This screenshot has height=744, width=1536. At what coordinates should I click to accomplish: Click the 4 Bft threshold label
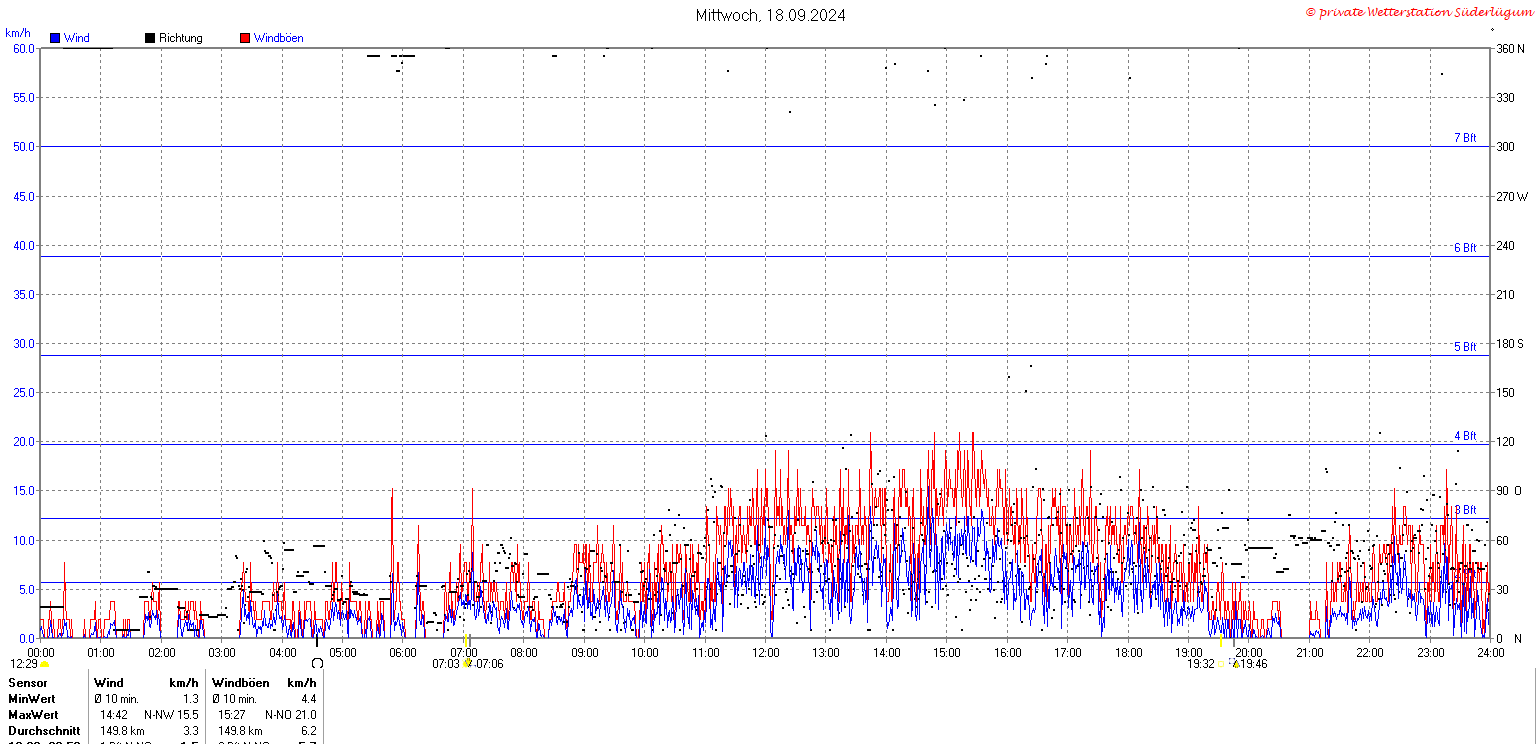pos(1465,436)
